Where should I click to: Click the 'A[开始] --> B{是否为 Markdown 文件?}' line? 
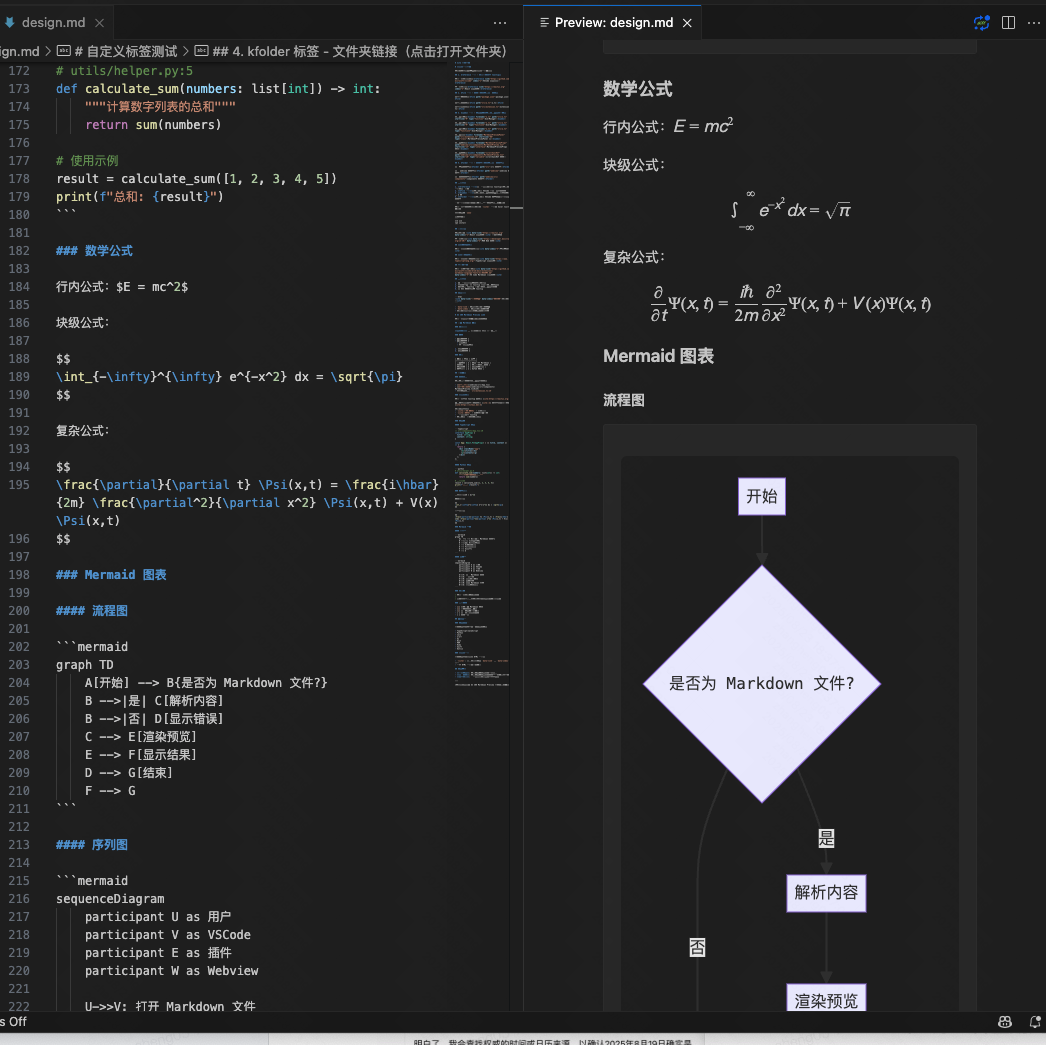pyautogui.click(x=206, y=683)
